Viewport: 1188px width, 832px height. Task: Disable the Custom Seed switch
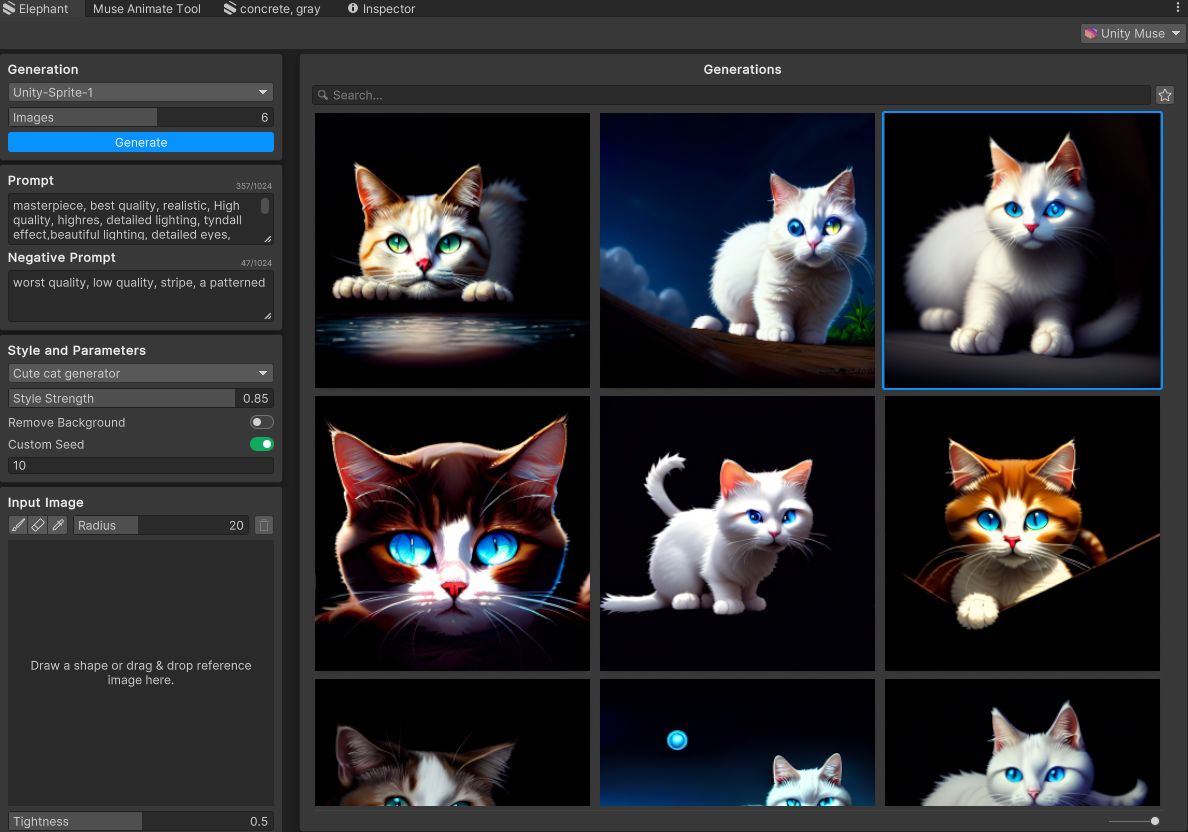pyautogui.click(x=261, y=444)
